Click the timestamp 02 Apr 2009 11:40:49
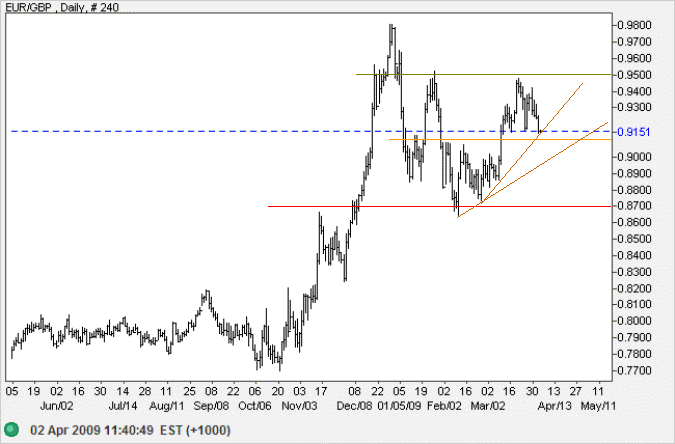 coord(92,430)
